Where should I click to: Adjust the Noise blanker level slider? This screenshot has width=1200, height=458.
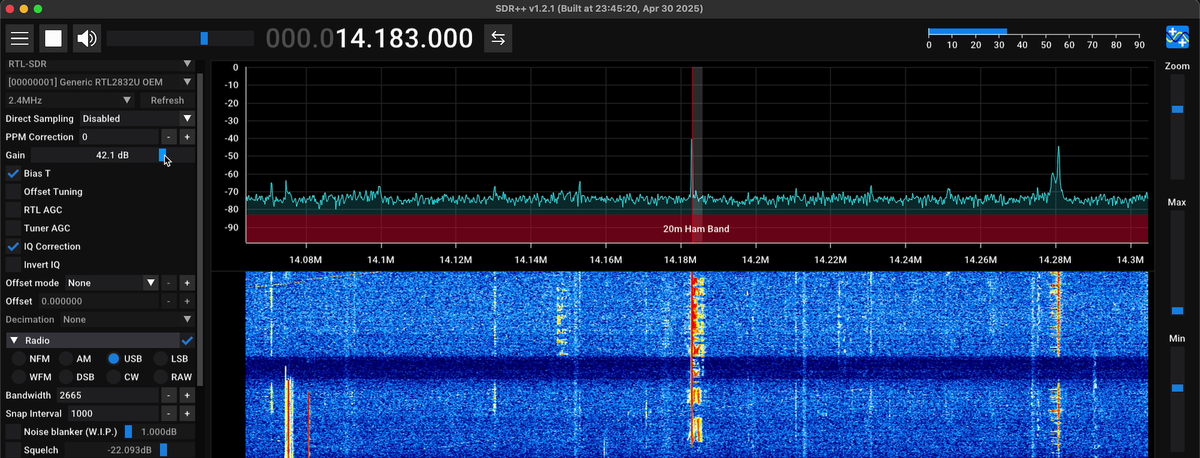160,431
